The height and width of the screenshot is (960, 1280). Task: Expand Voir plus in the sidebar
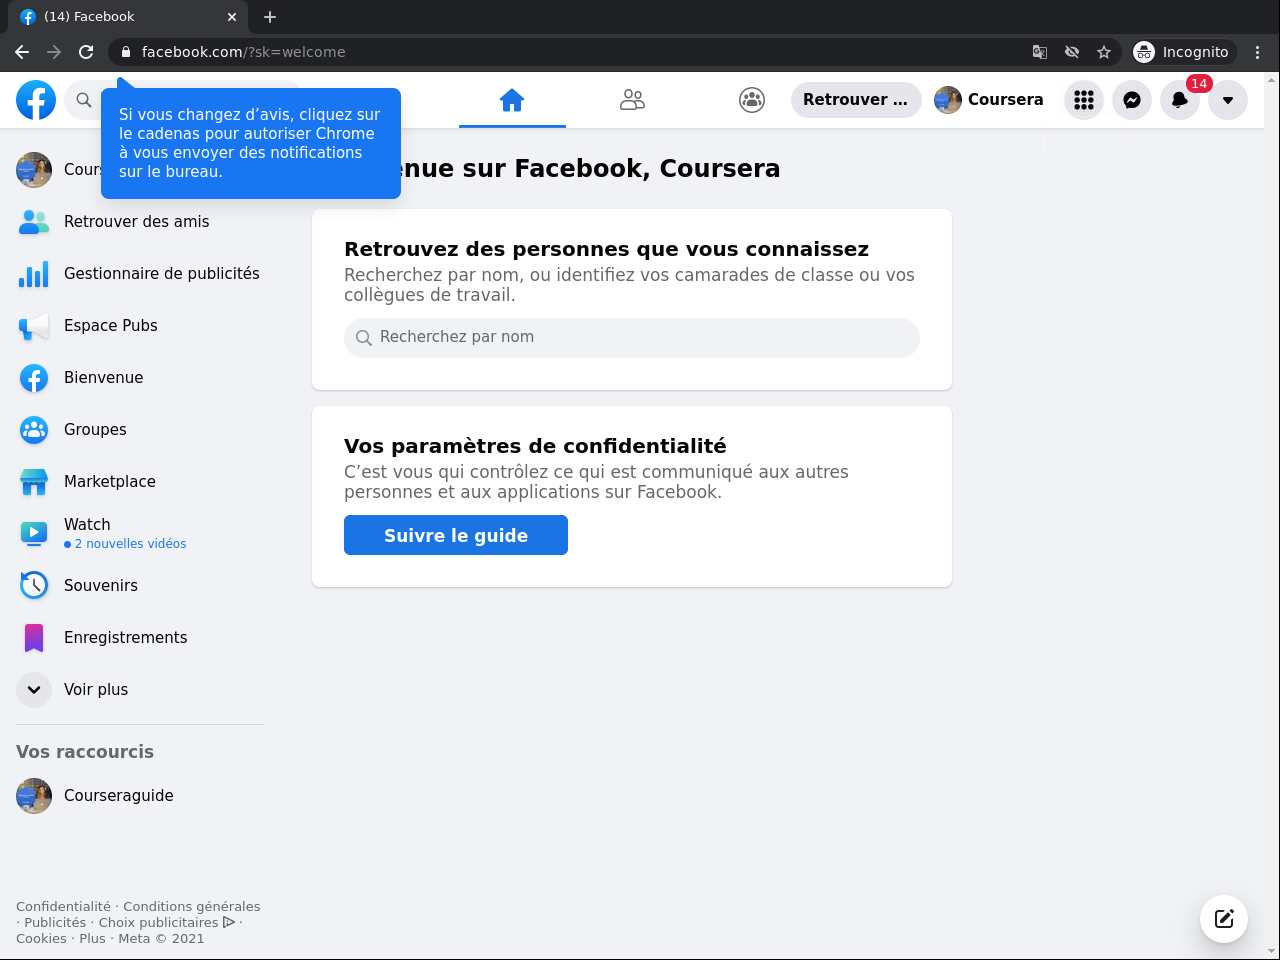tap(140, 690)
